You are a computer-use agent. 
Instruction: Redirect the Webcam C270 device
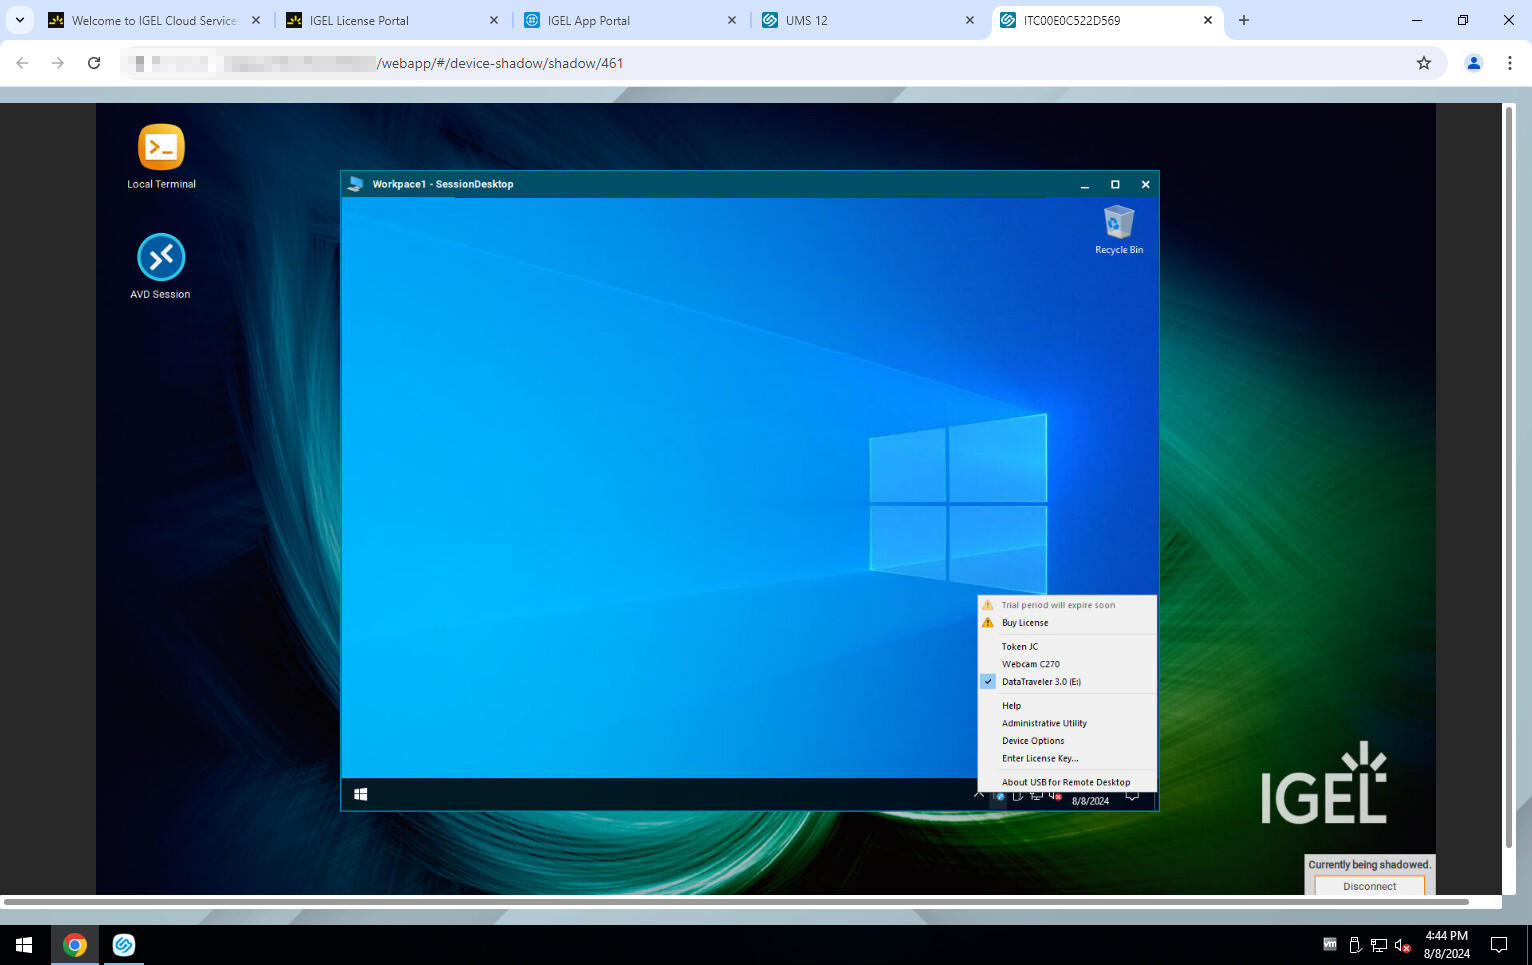1031,664
